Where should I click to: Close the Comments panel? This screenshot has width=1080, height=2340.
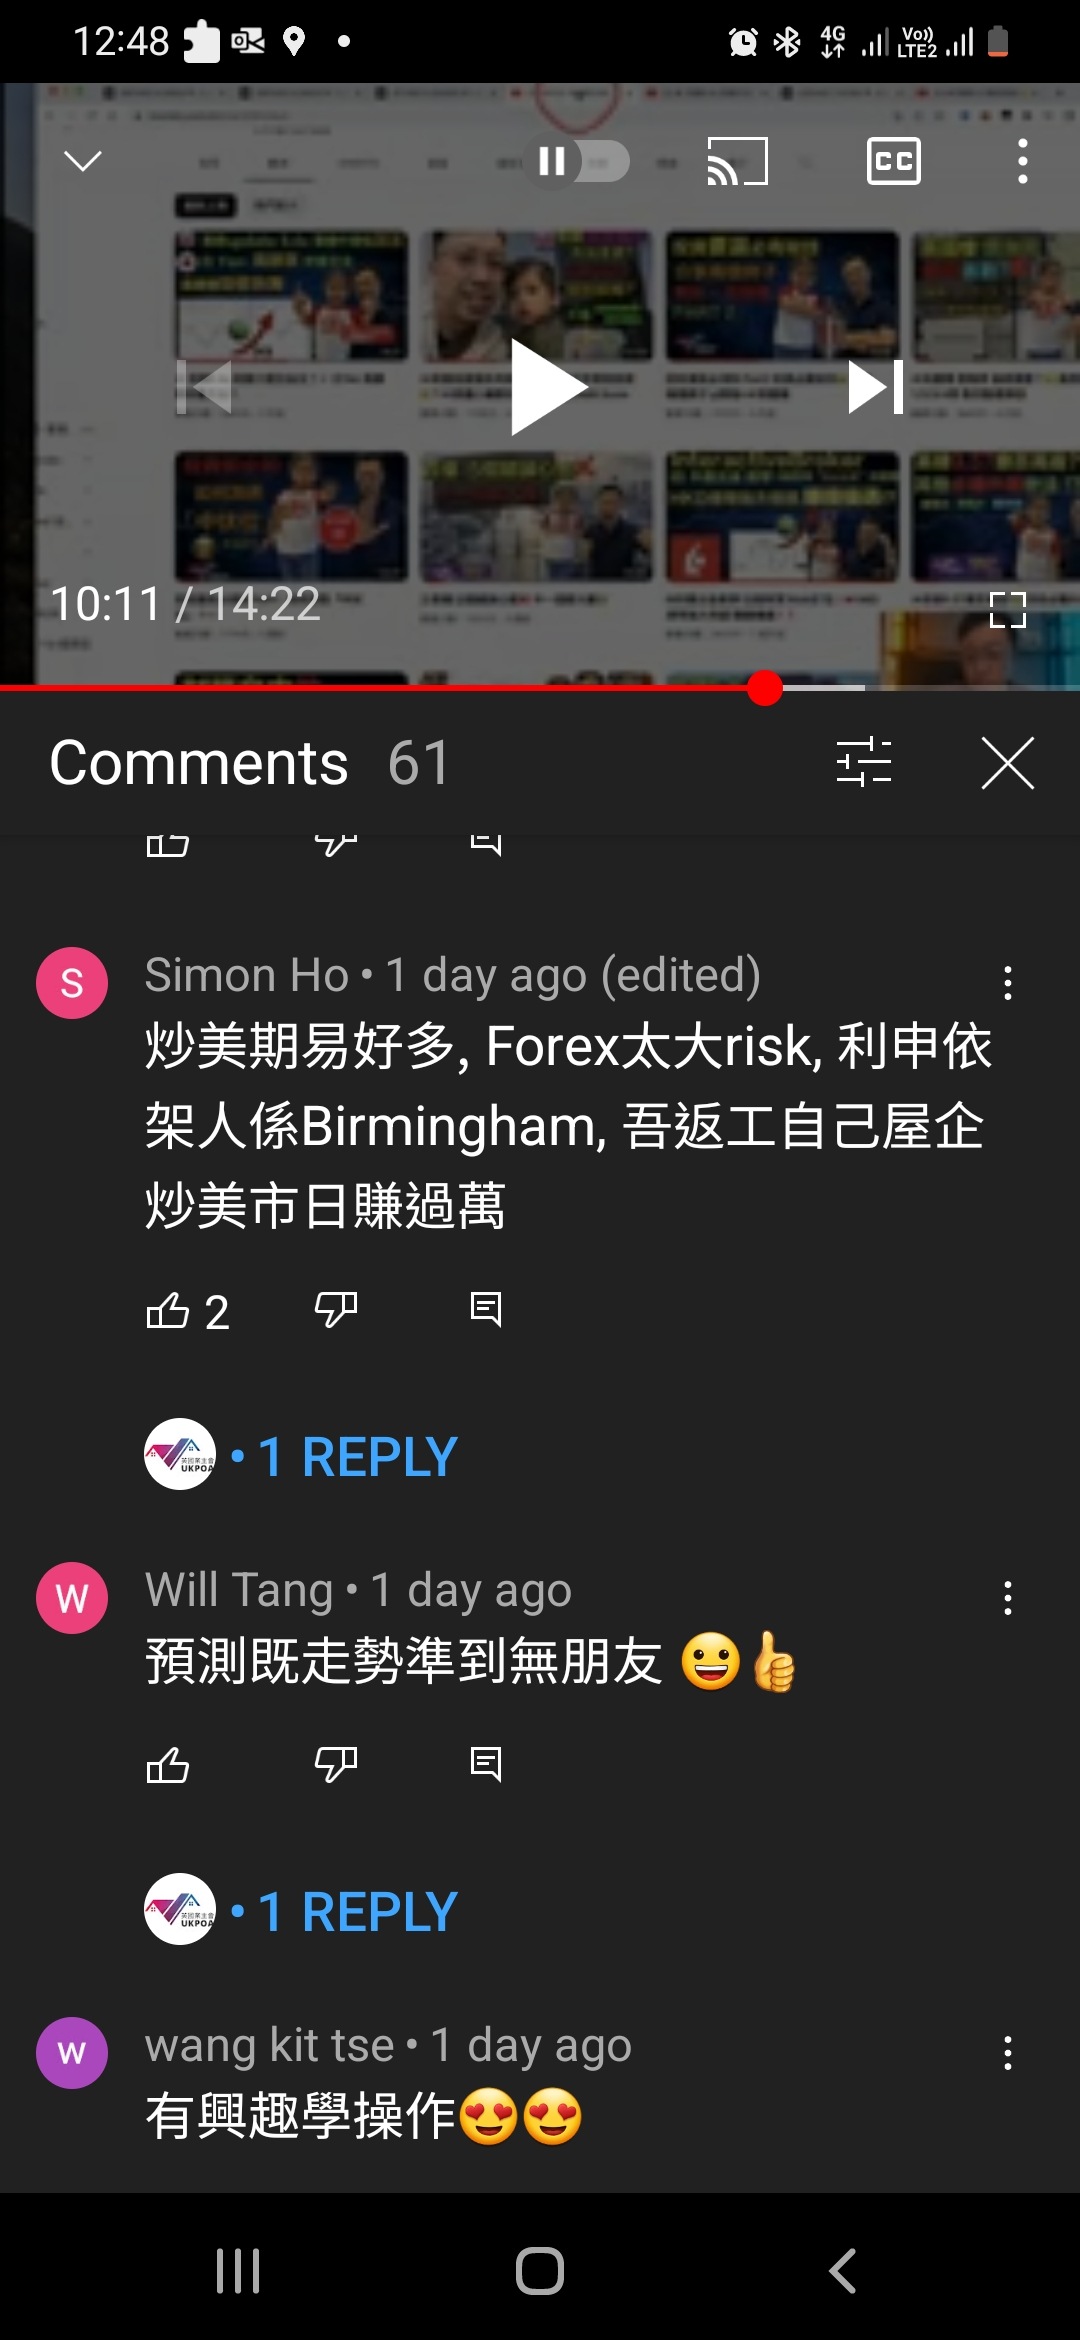click(x=1008, y=763)
